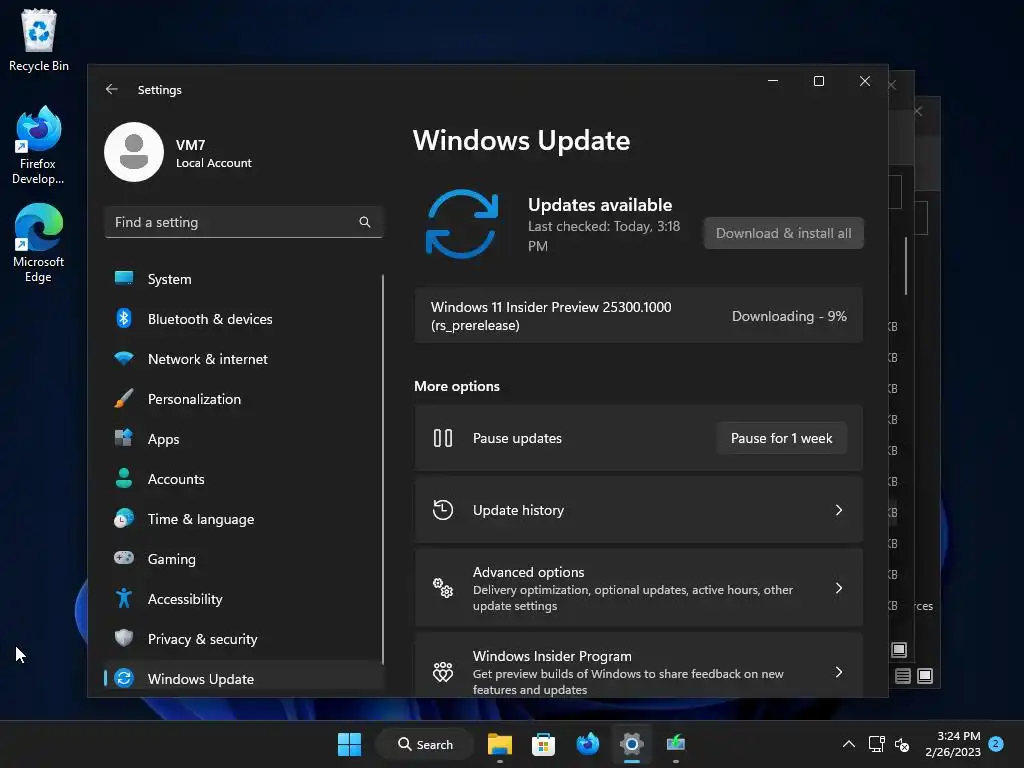Open Bluetooth & devices settings

243,319
